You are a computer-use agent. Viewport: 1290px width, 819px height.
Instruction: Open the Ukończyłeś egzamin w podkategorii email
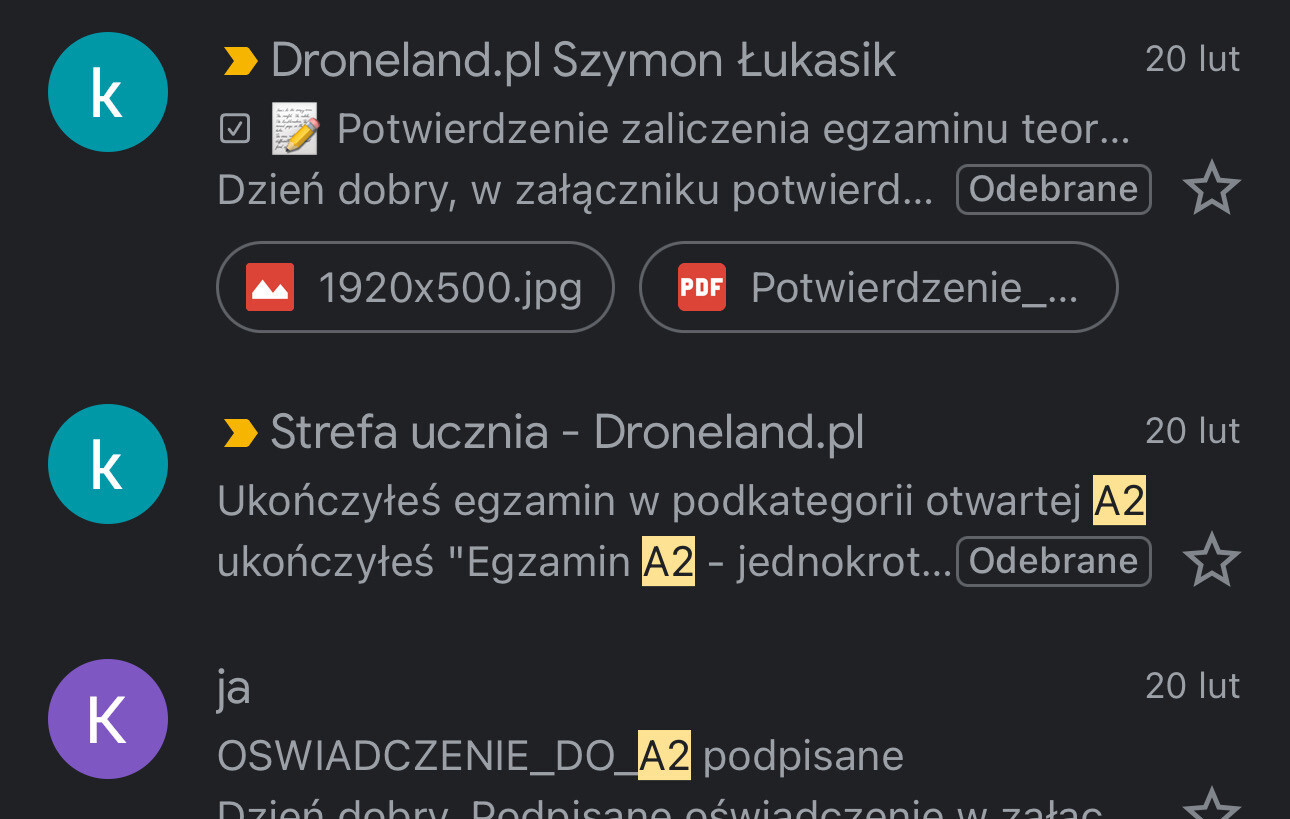click(x=681, y=502)
